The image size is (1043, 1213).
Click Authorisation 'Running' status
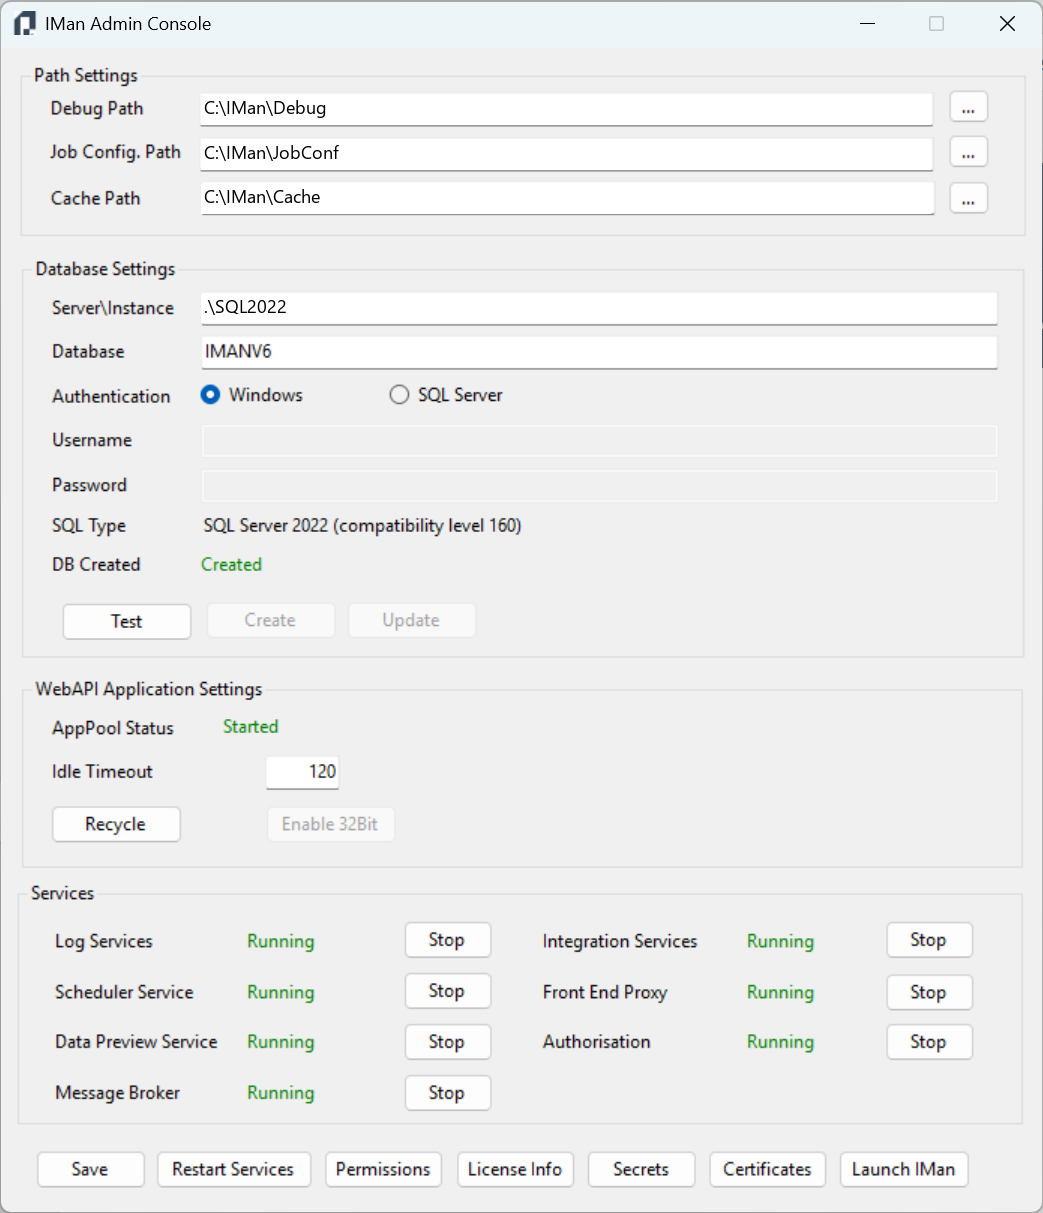pyautogui.click(x=781, y=1042)
